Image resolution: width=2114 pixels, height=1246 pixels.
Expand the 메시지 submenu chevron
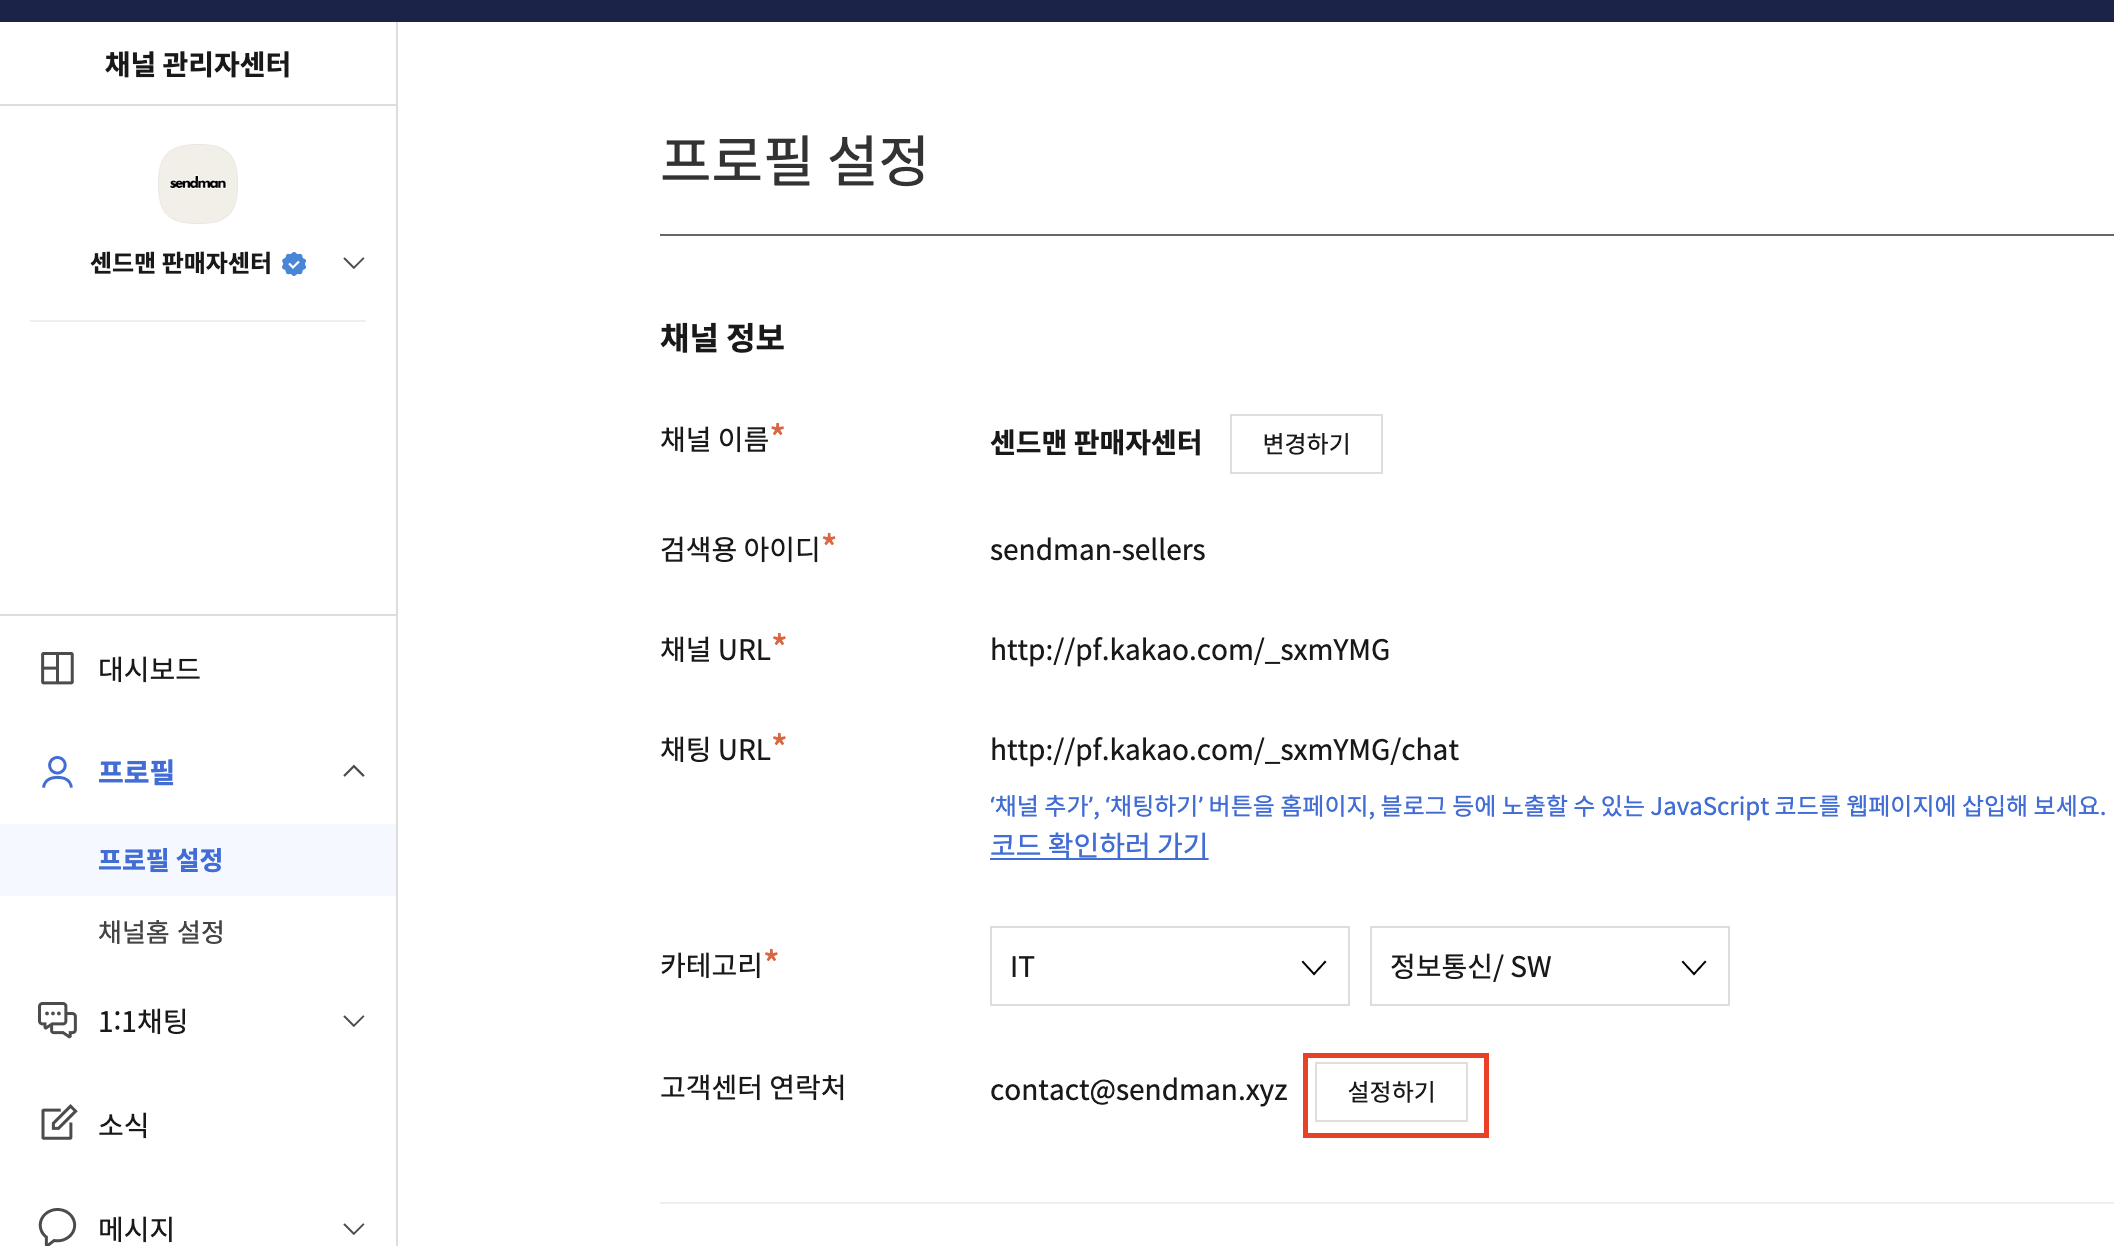coord(353,1228)
